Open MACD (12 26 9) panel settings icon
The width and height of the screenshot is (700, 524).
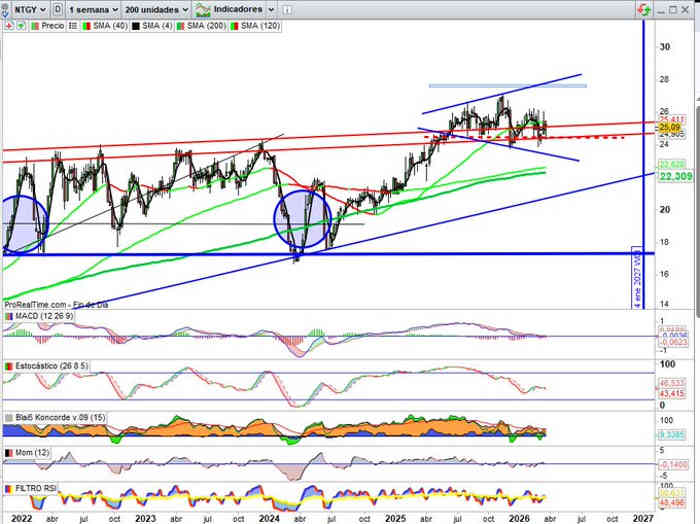[7, 316]
